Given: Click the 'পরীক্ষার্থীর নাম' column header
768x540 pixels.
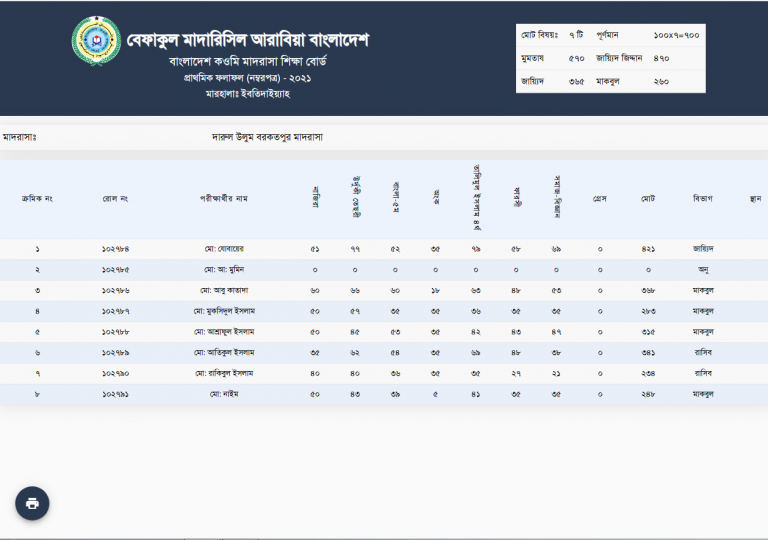Looking at the screenshot, I should 224,199.
